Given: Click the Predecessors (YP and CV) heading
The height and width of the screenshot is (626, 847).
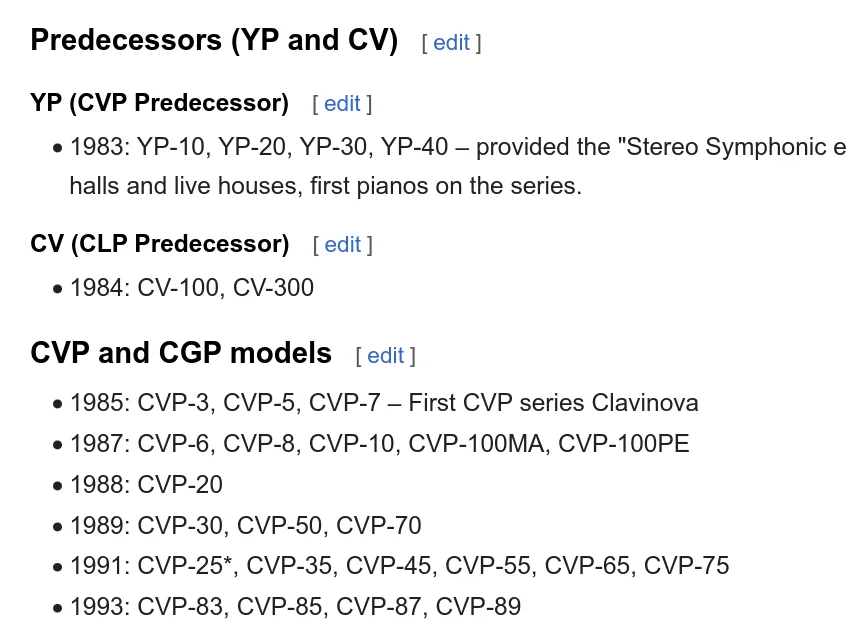Looking at the screenshot, I should 214,41.
